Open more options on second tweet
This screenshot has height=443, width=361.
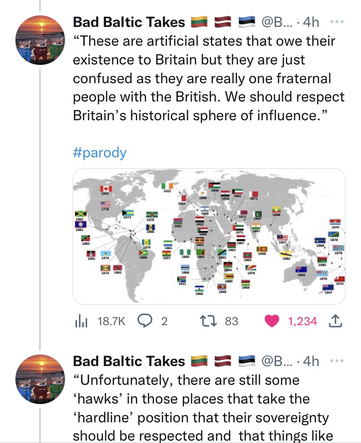coord(337,361)
